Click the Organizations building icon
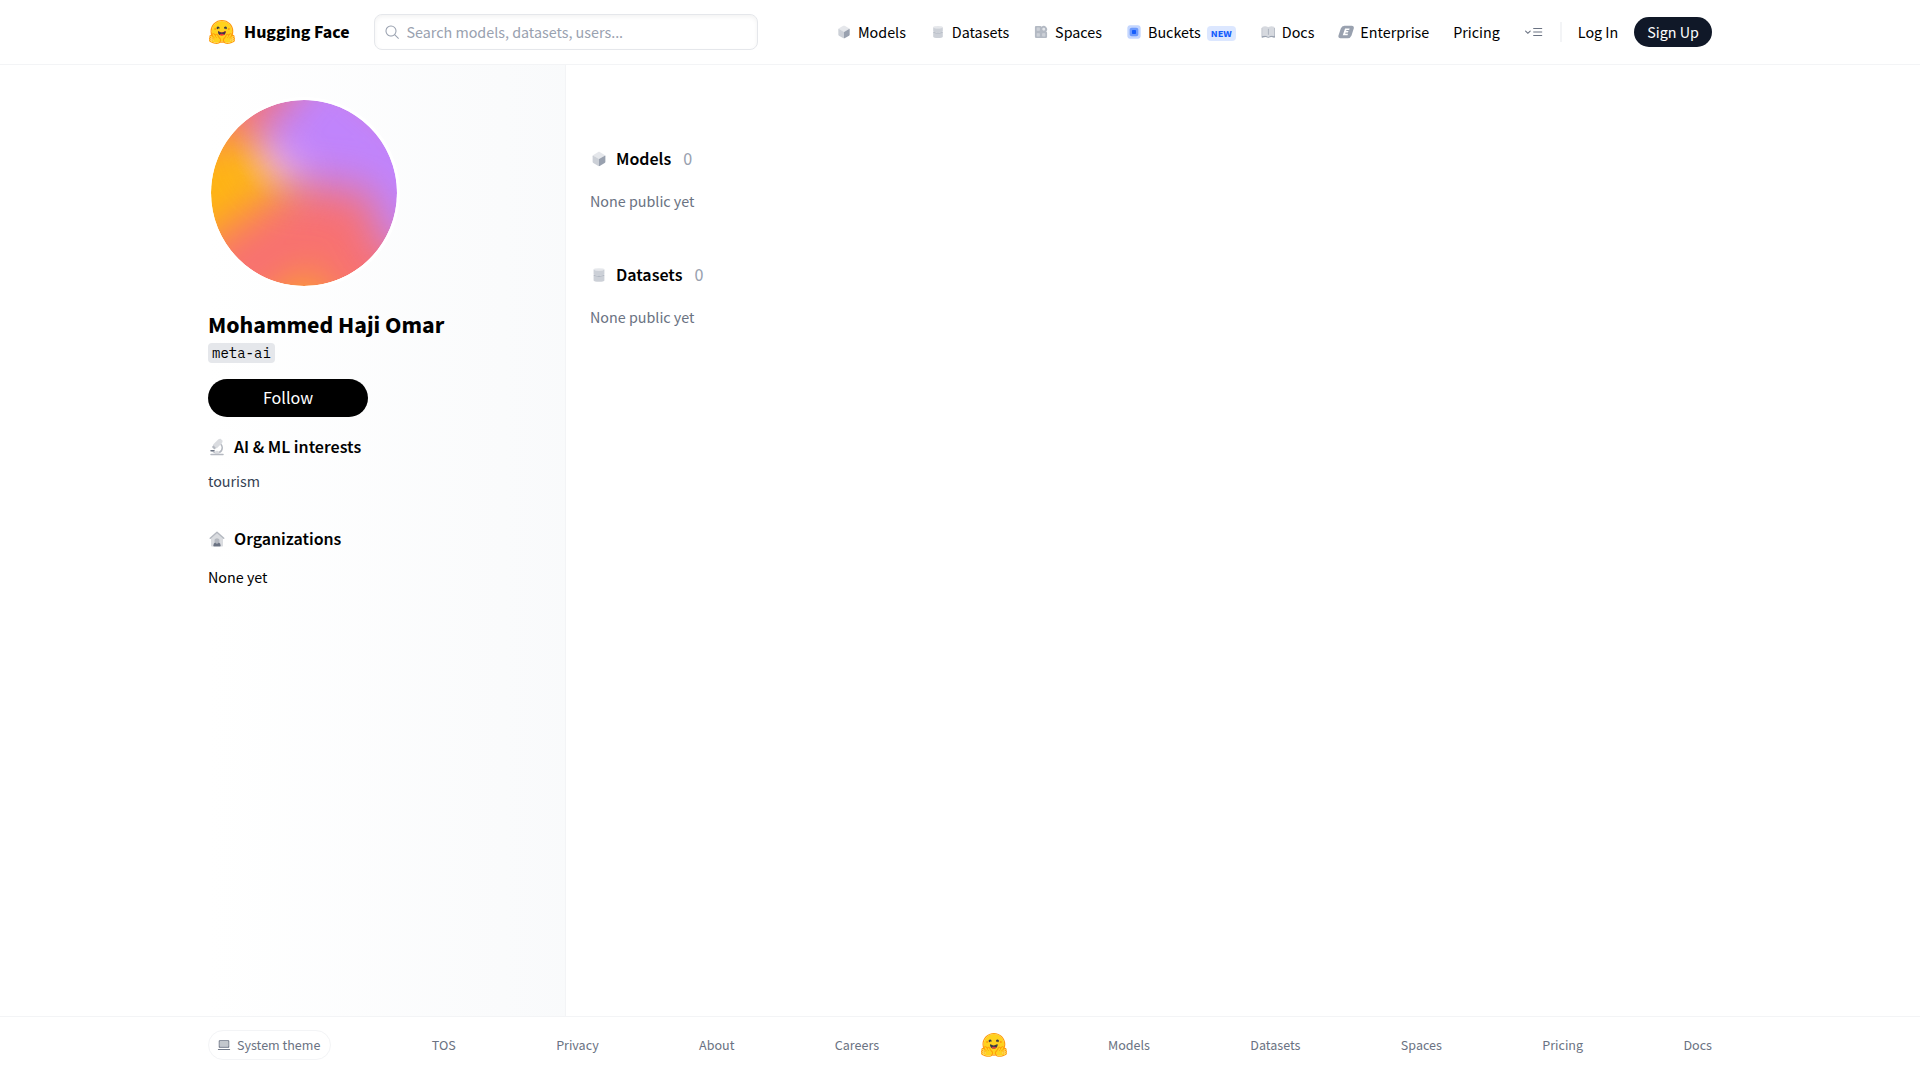Screen dimensions: 1920x1080 [217, 539]
